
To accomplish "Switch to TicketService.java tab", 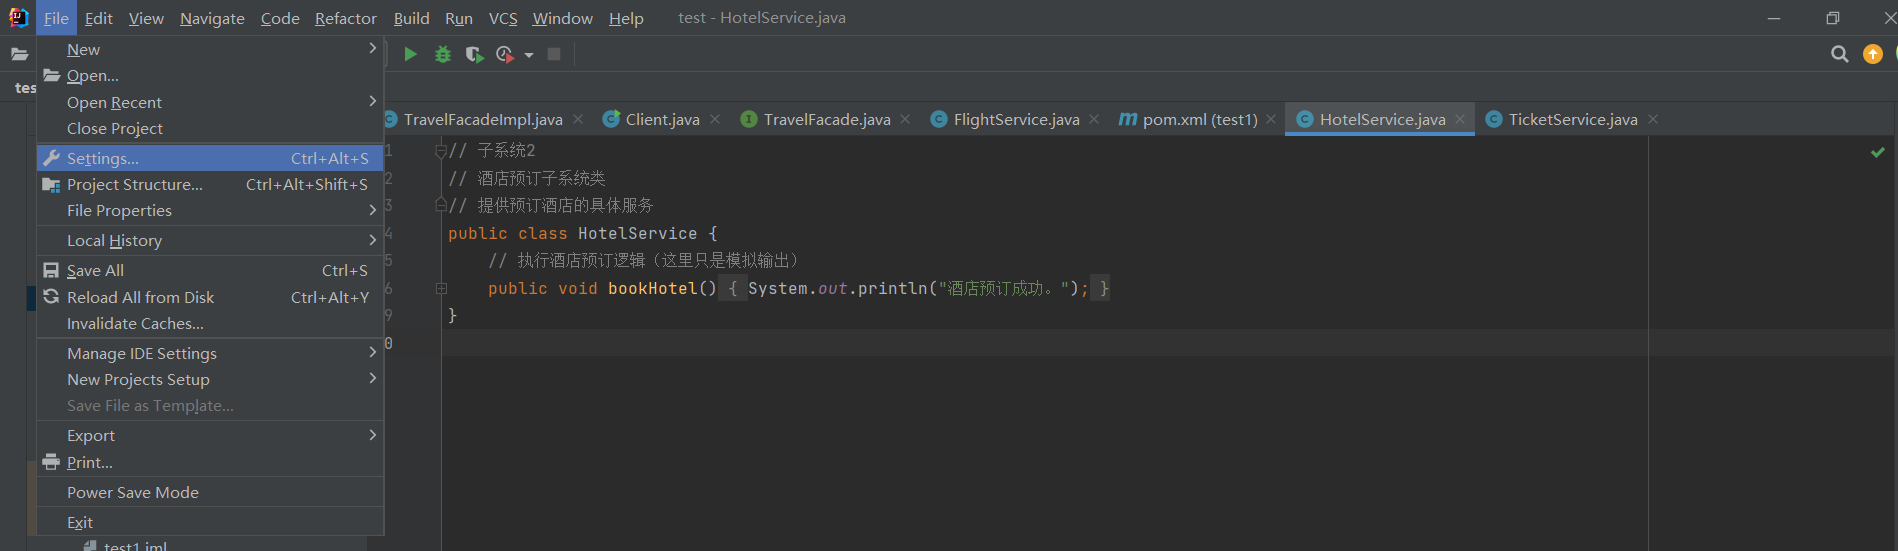I will point(1573,119).
